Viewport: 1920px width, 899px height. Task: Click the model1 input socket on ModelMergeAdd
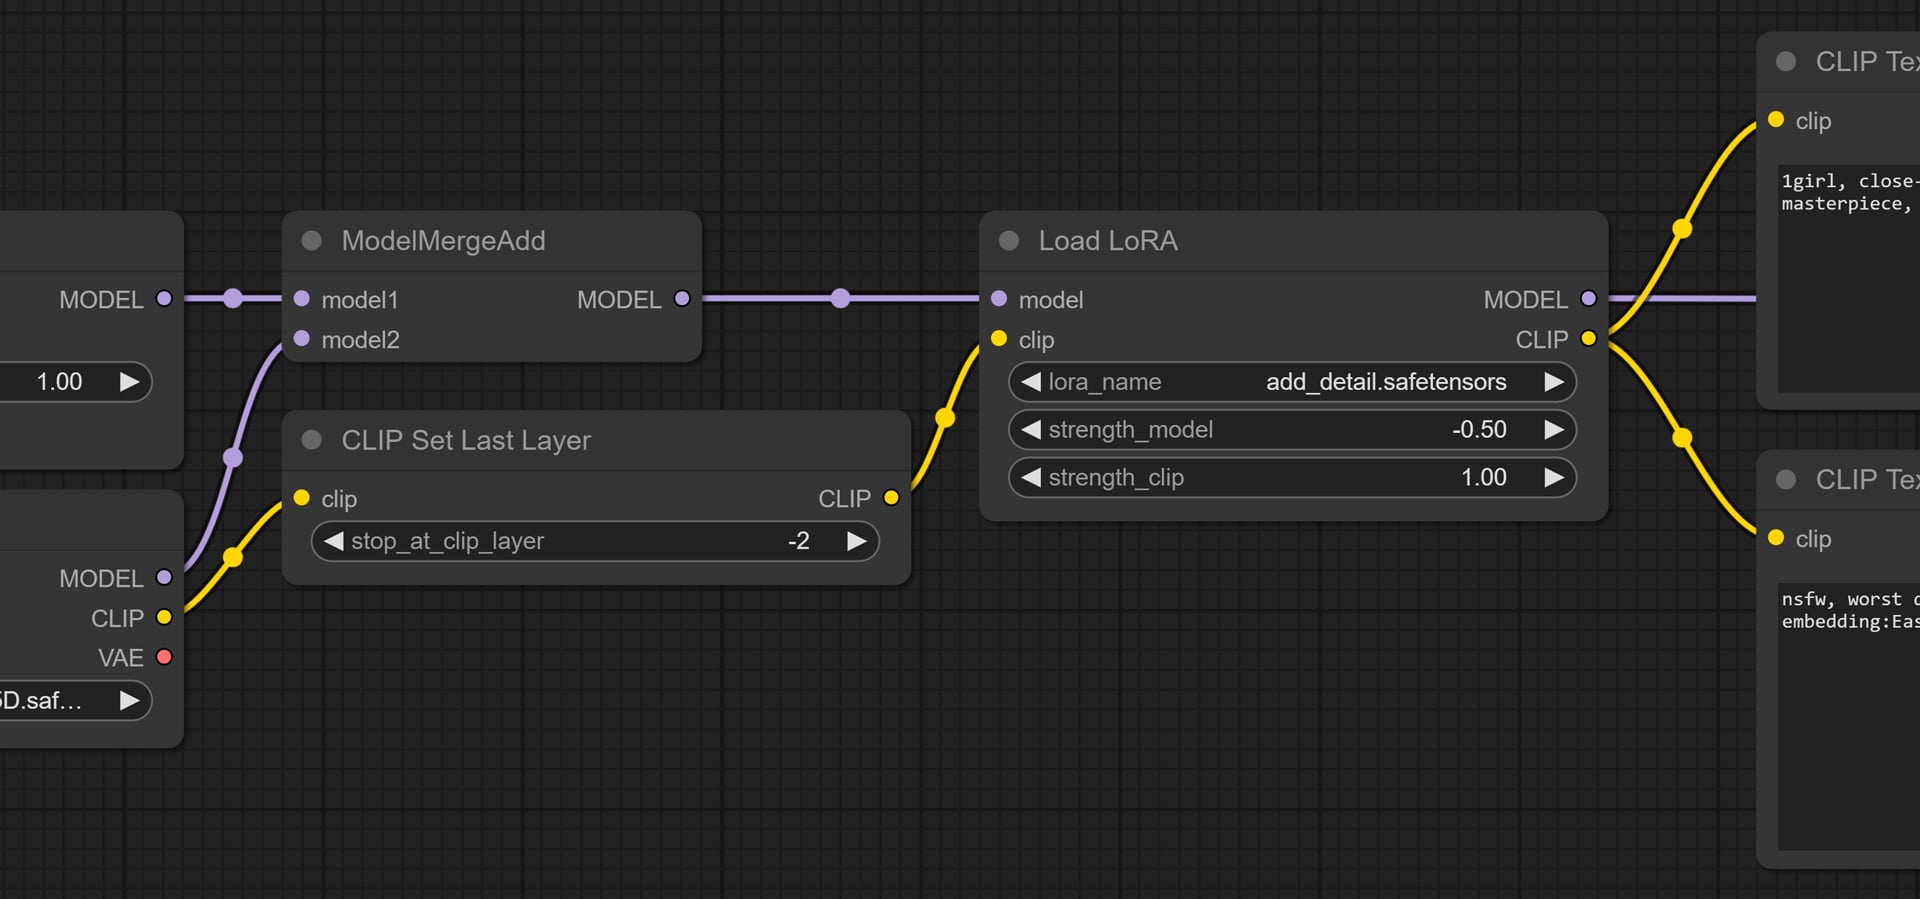[301, 299]
